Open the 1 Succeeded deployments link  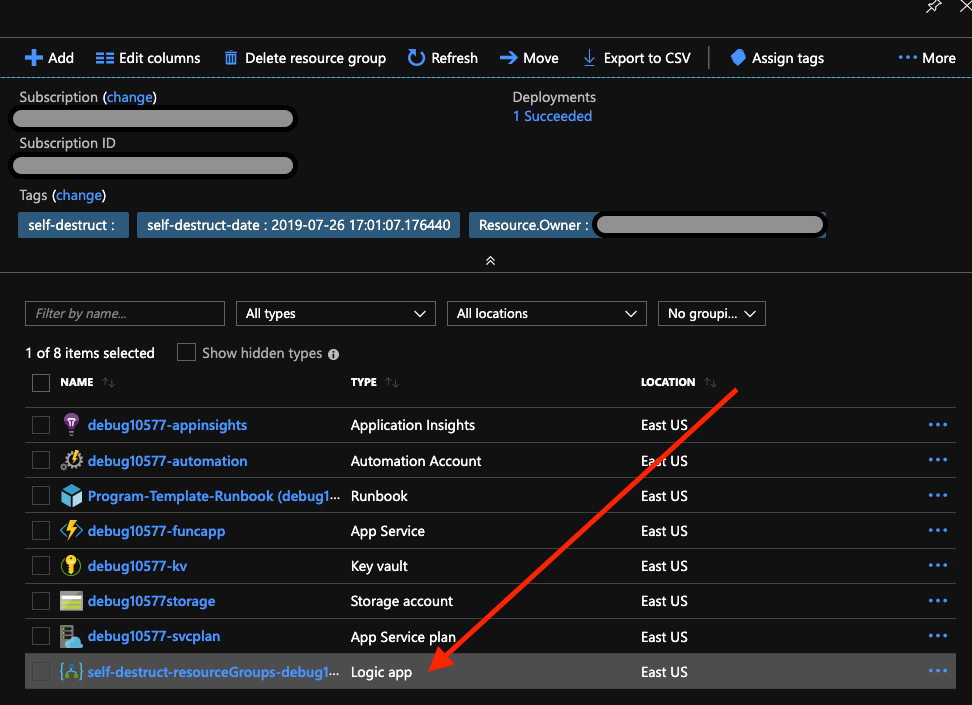click(552, 116)
